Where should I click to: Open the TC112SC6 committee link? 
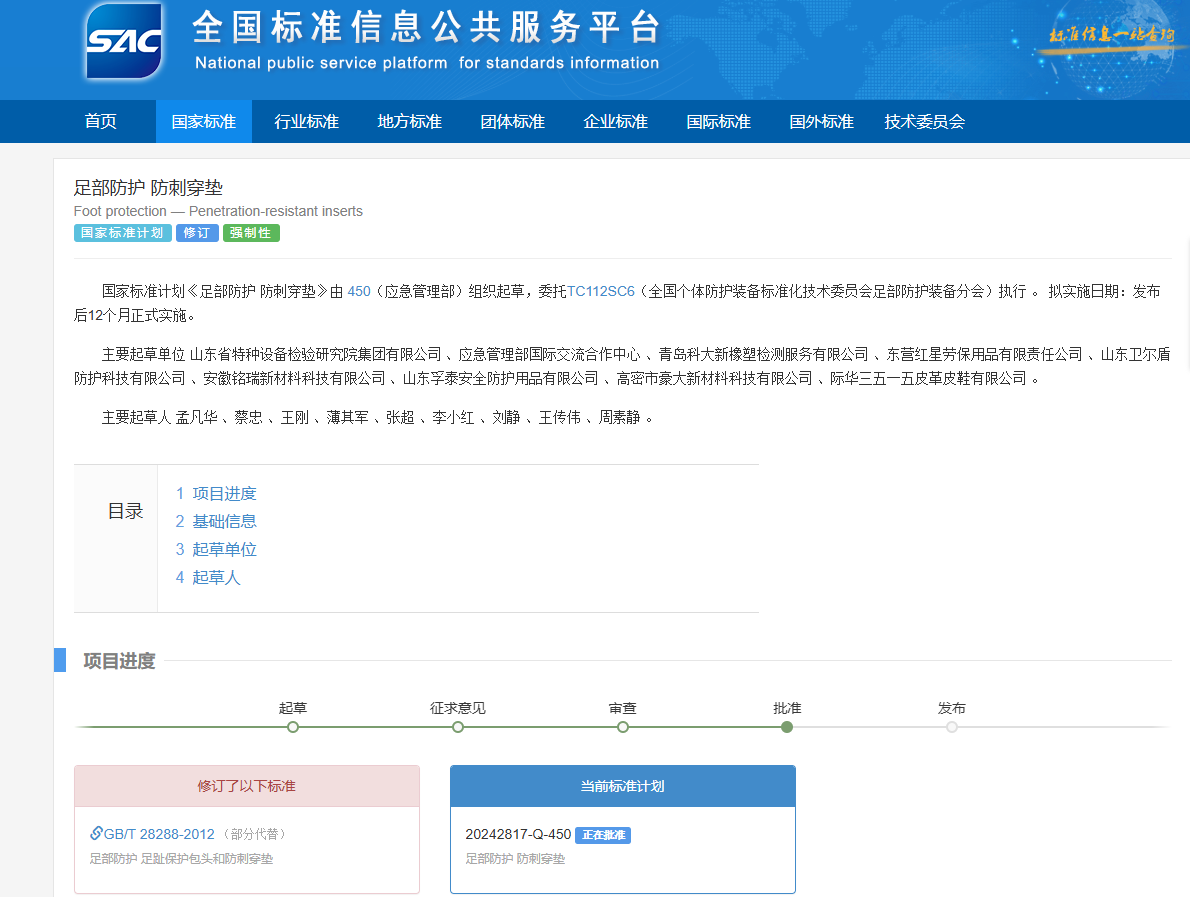coord(600,291)
